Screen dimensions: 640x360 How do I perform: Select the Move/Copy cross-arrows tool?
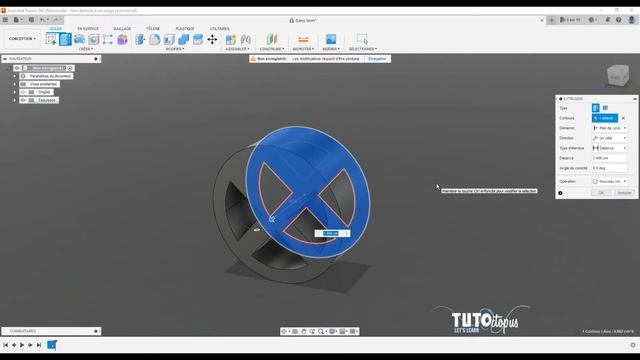coord(212,39)
